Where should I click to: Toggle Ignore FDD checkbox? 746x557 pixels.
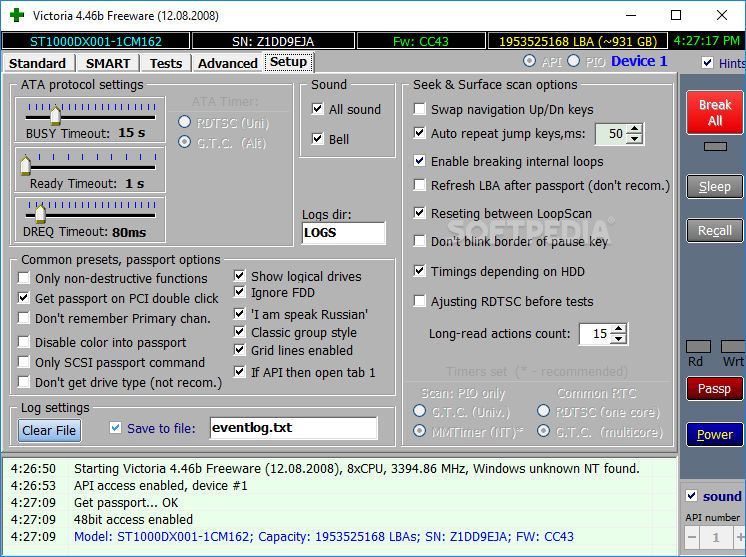click(239, 292)
